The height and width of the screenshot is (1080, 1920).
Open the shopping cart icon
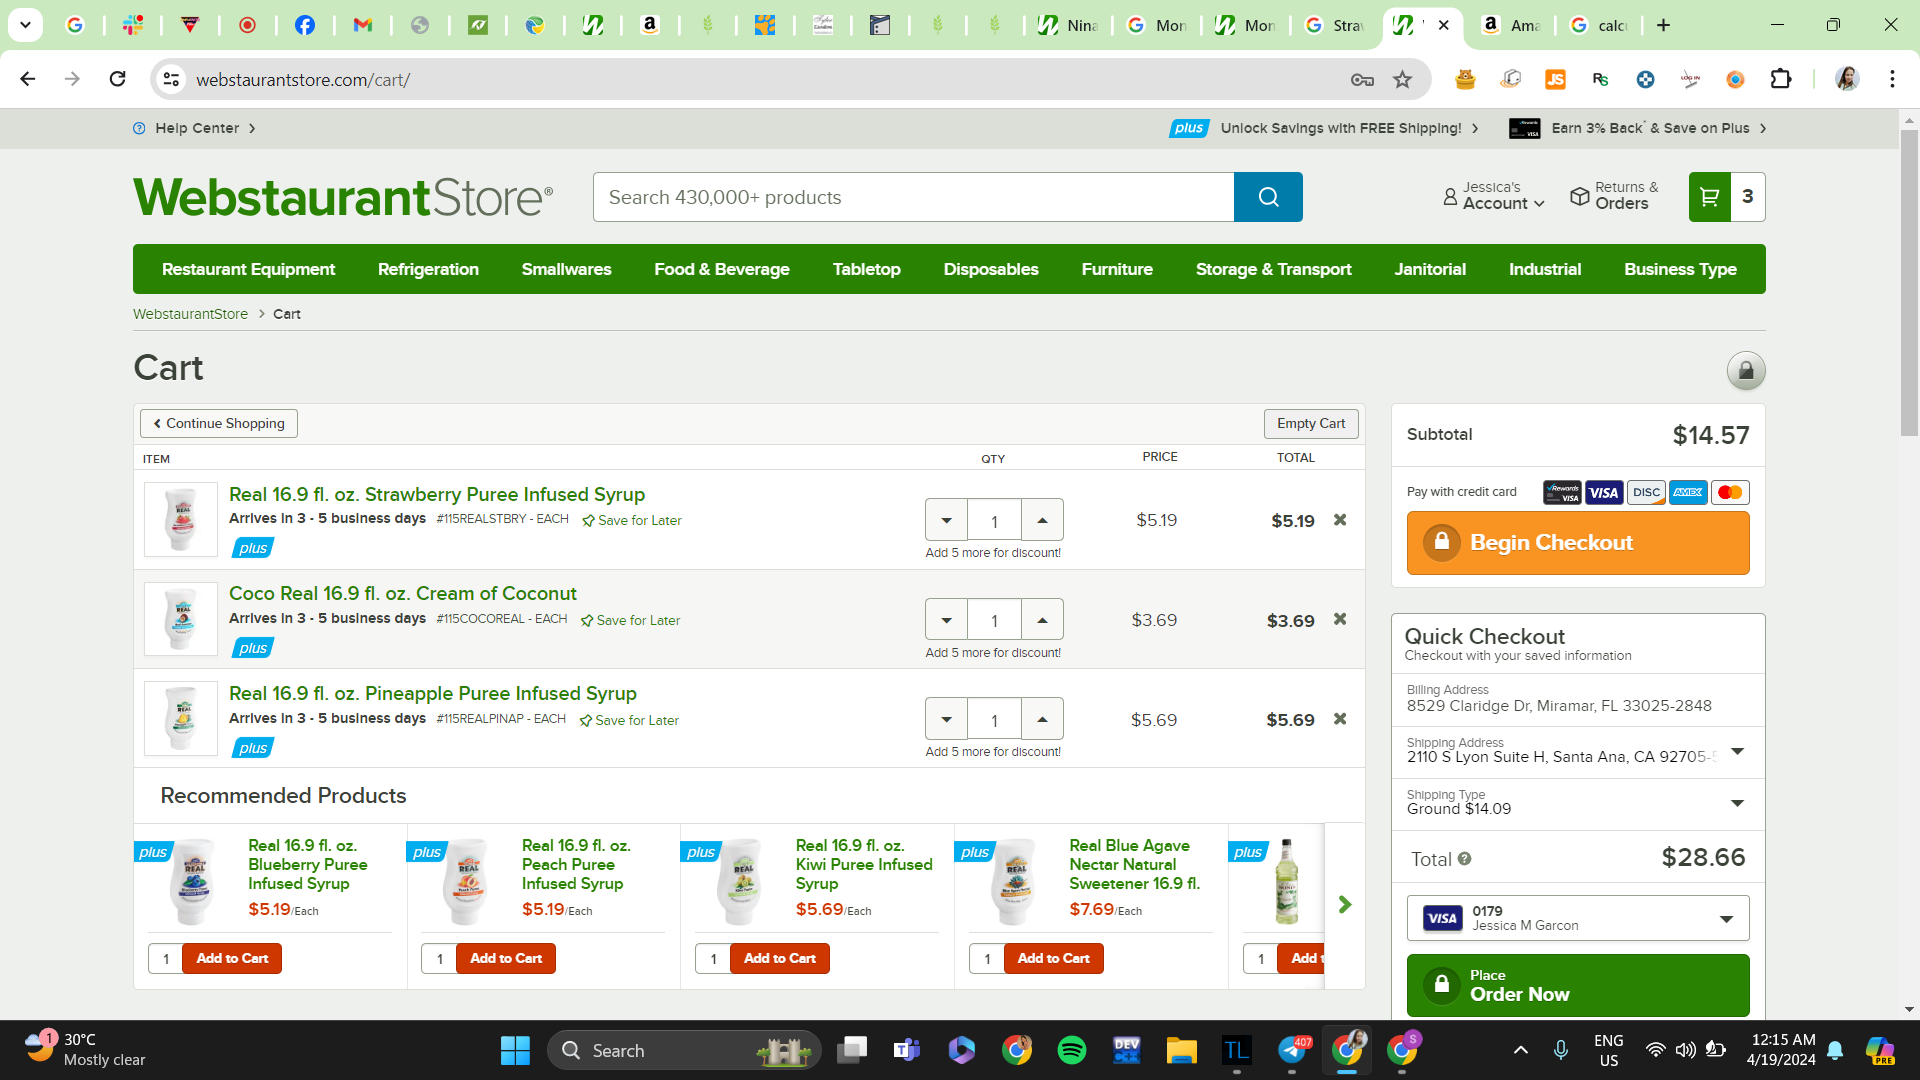(1710, 197)
